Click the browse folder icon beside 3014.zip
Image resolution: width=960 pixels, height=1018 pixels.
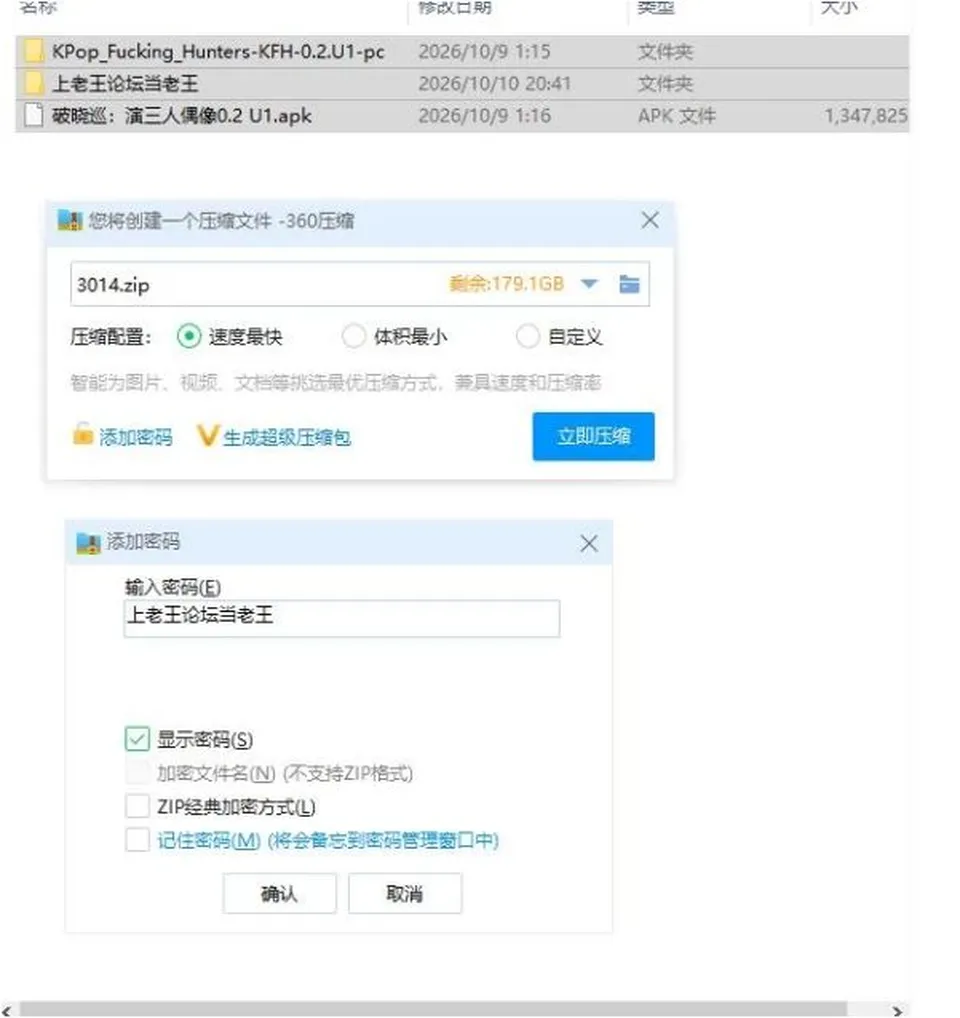click(629, 284)
